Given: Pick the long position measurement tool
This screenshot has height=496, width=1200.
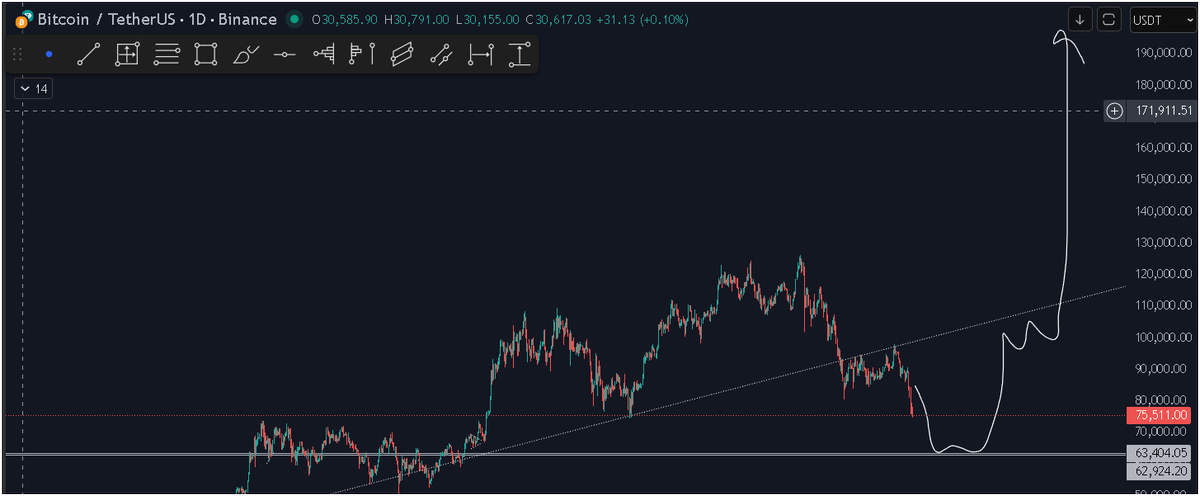Looking at the screenshot, I should pos(127,55).
